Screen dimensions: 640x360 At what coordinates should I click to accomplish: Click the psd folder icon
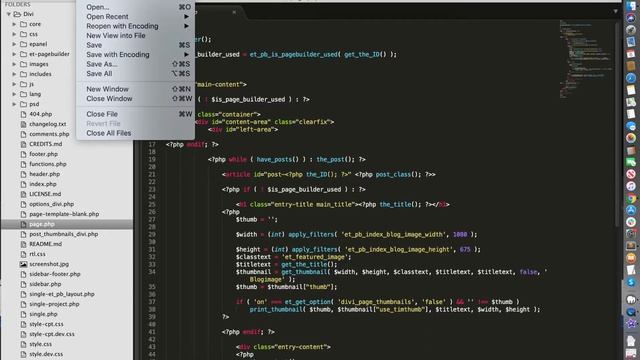(x=23, y=104)
